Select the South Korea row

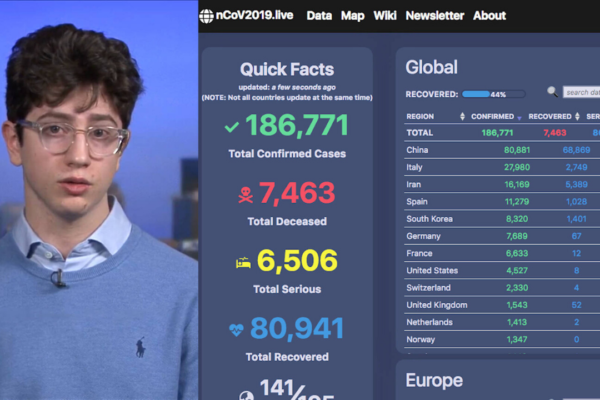502,219
